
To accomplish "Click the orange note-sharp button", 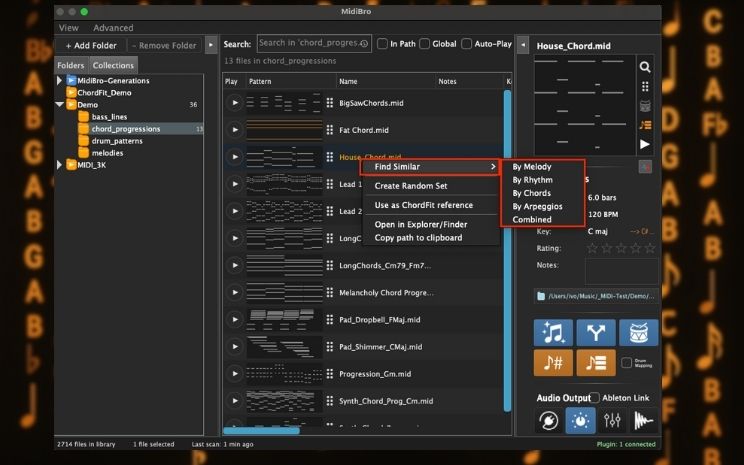I will tap(553, 363).
